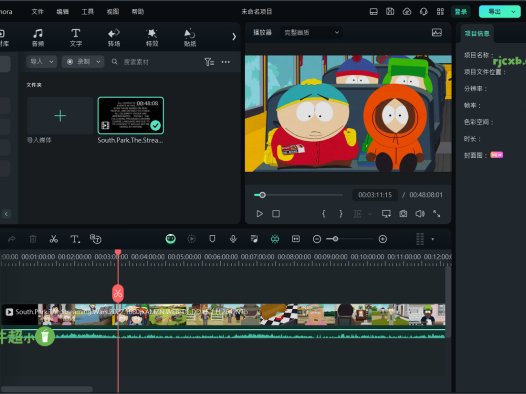Screen dimensions: 526x394
Task: Open the audio mixer icon
Action: [254, 239]
